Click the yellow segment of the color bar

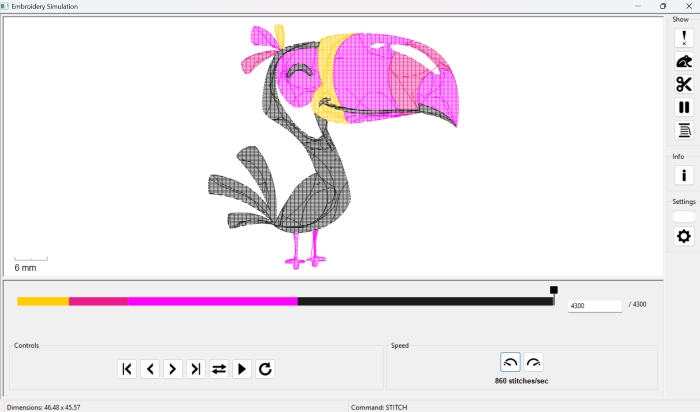43,301
